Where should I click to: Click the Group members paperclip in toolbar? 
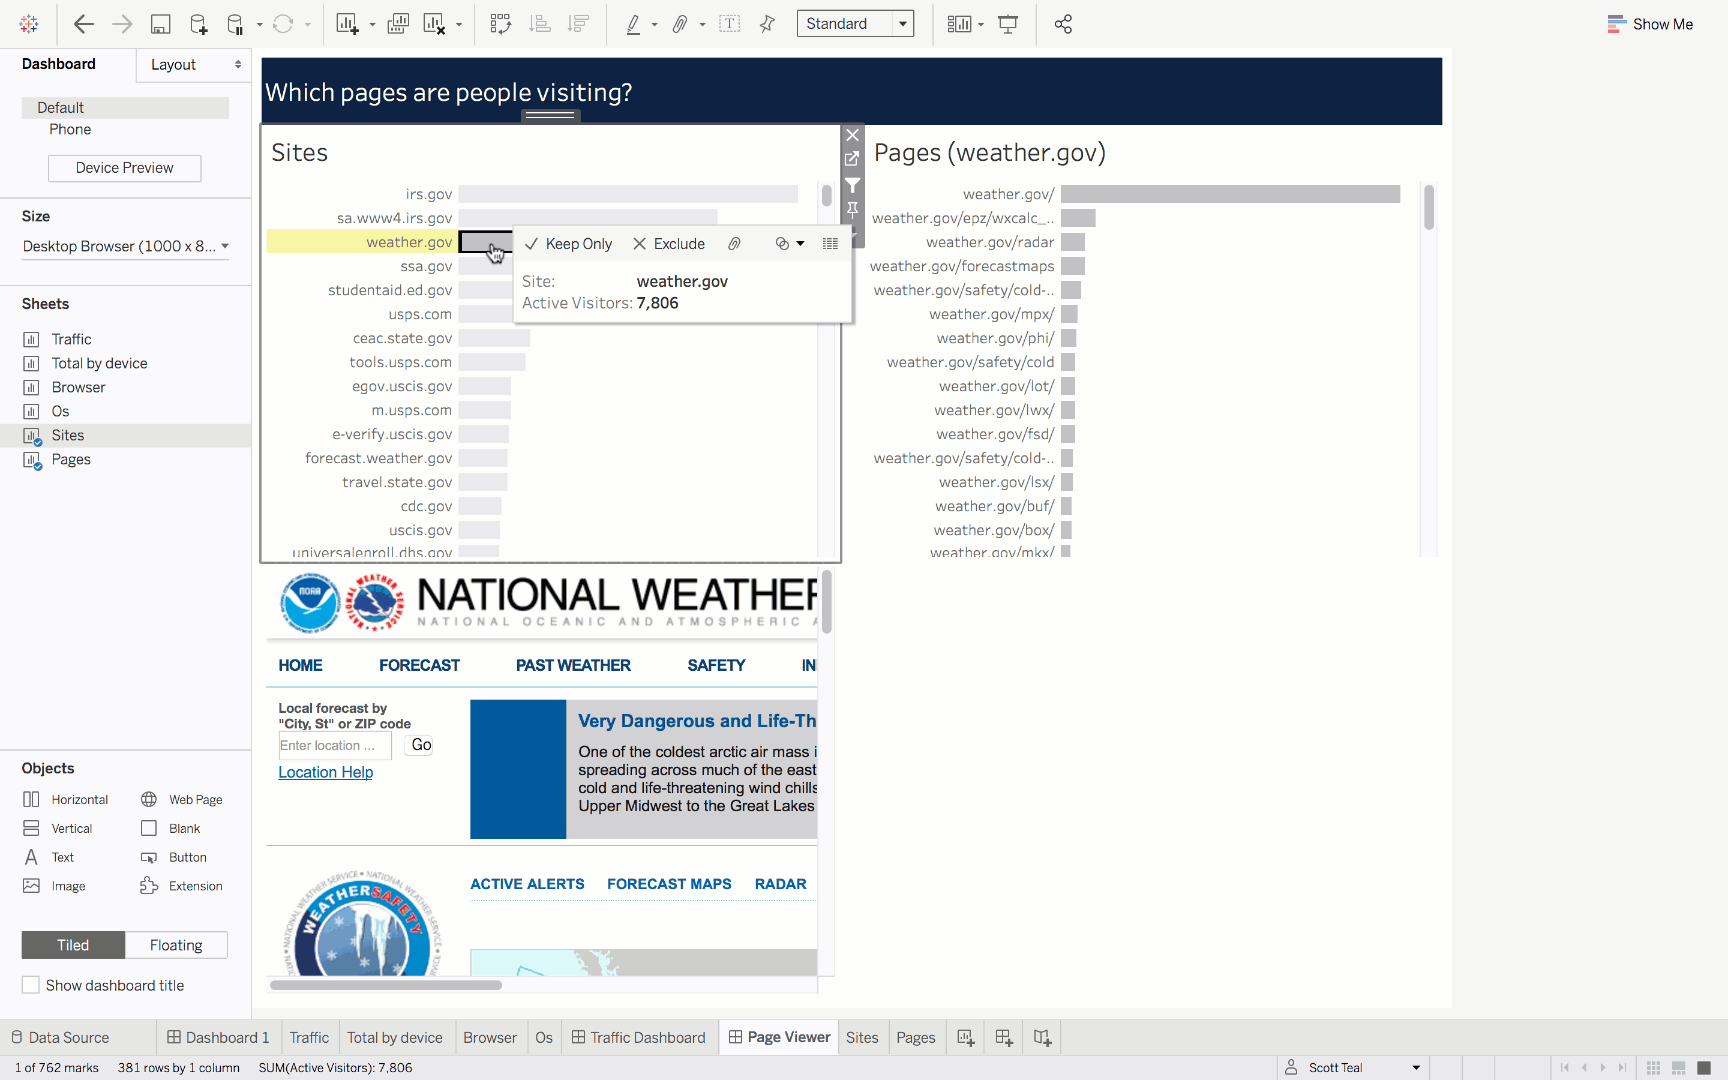[x=680, y=24]
